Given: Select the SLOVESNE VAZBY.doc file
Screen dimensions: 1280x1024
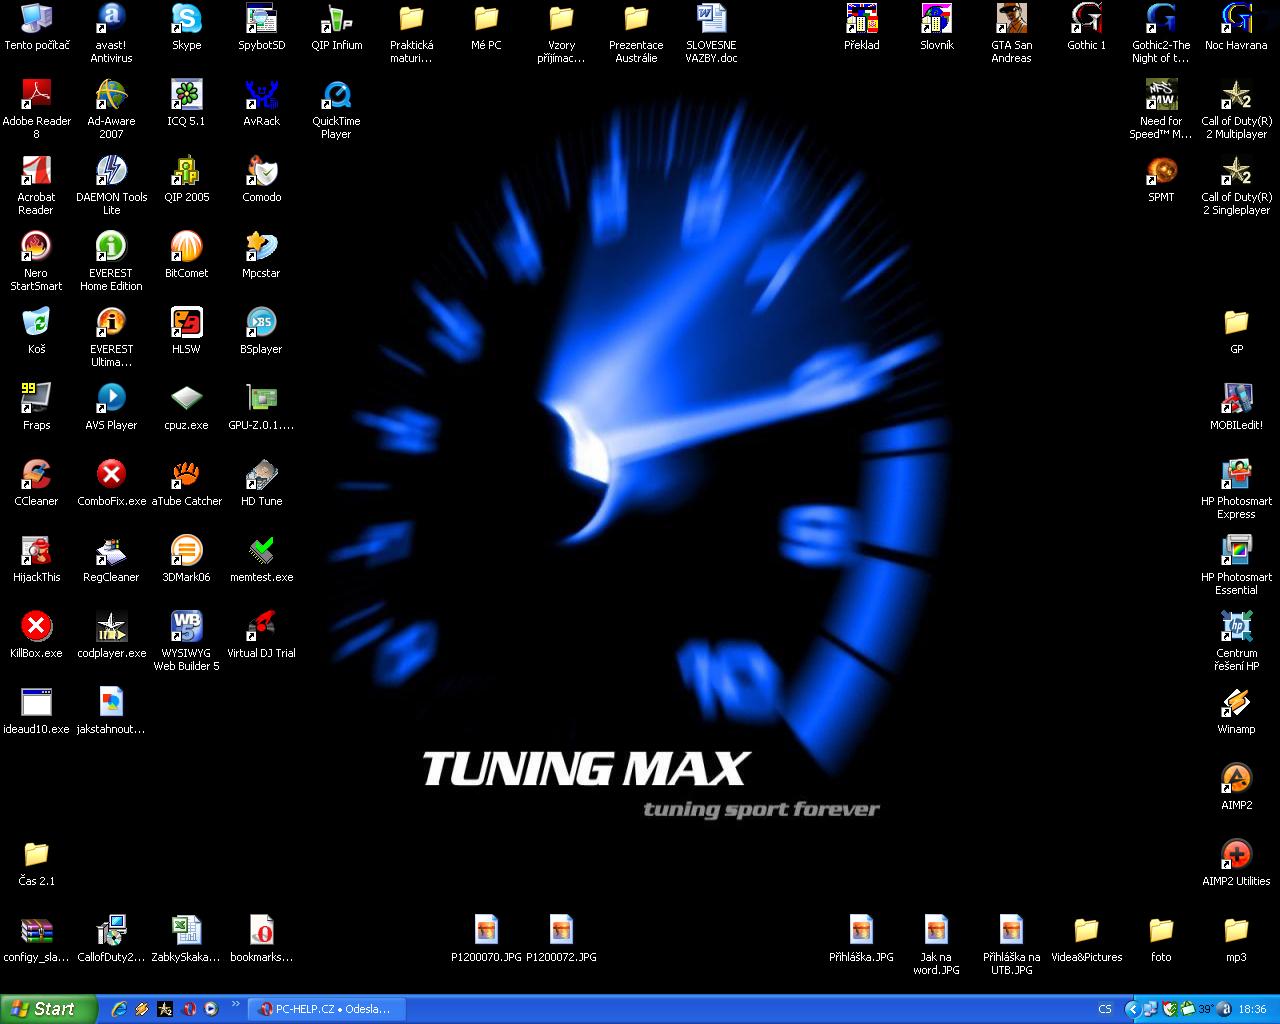Looking at the screenshot, I should coord(711,19).
